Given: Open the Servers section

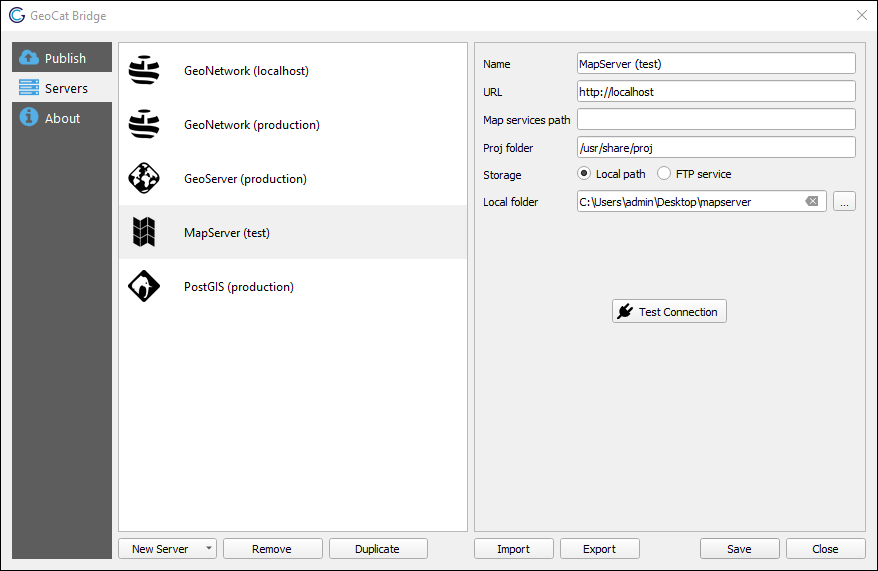Looking at the screenshot, I should point(62,87).
